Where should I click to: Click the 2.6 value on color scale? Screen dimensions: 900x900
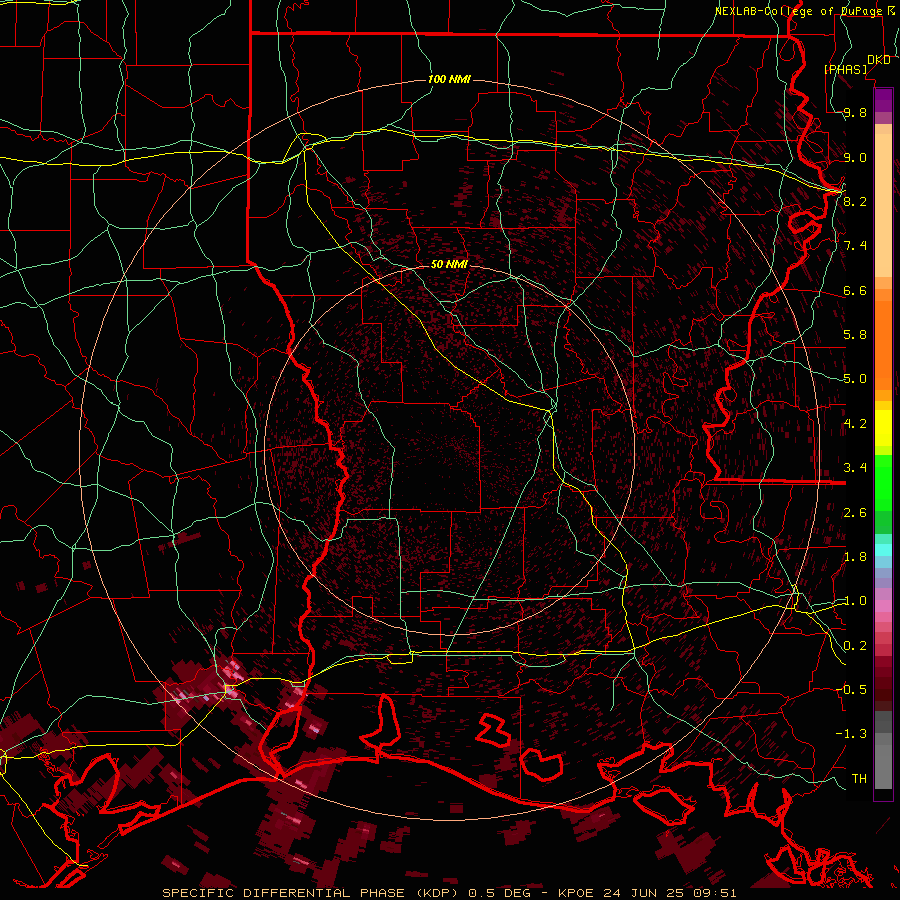tap(855, 512)
